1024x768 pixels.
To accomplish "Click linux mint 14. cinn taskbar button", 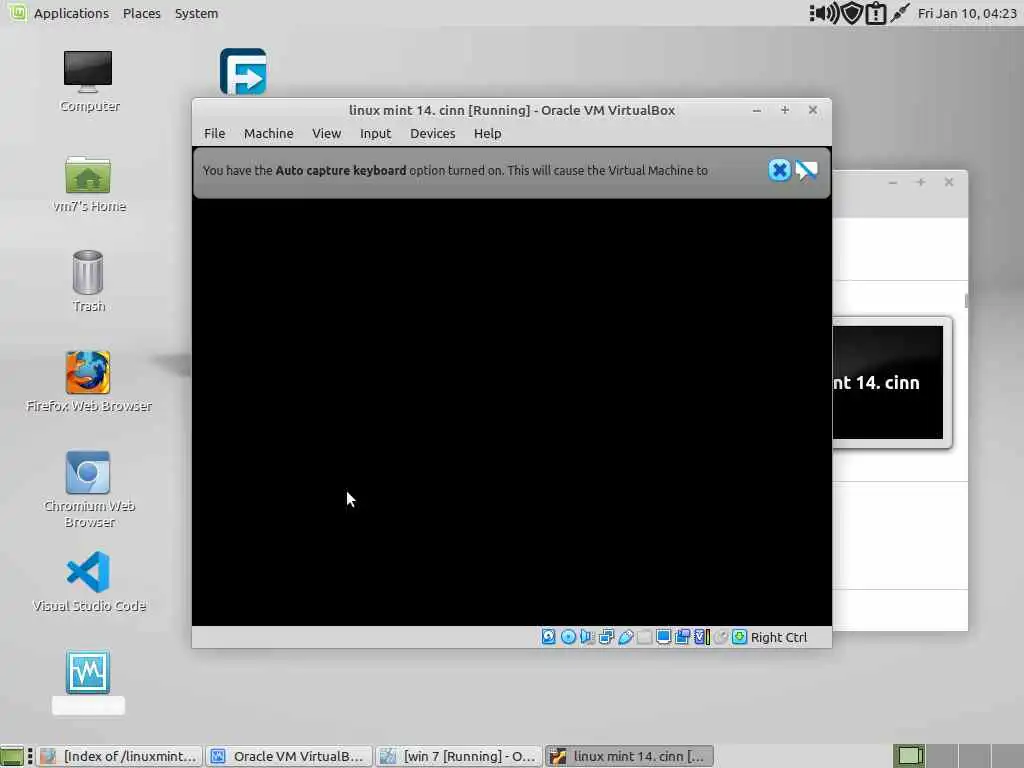I will tap(630, 756).
